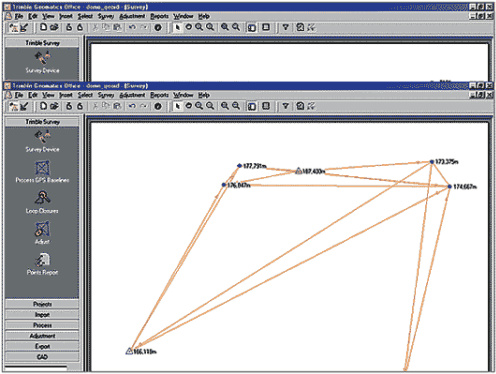Click Survey Device icon in back window

click(x=42, y=58)
